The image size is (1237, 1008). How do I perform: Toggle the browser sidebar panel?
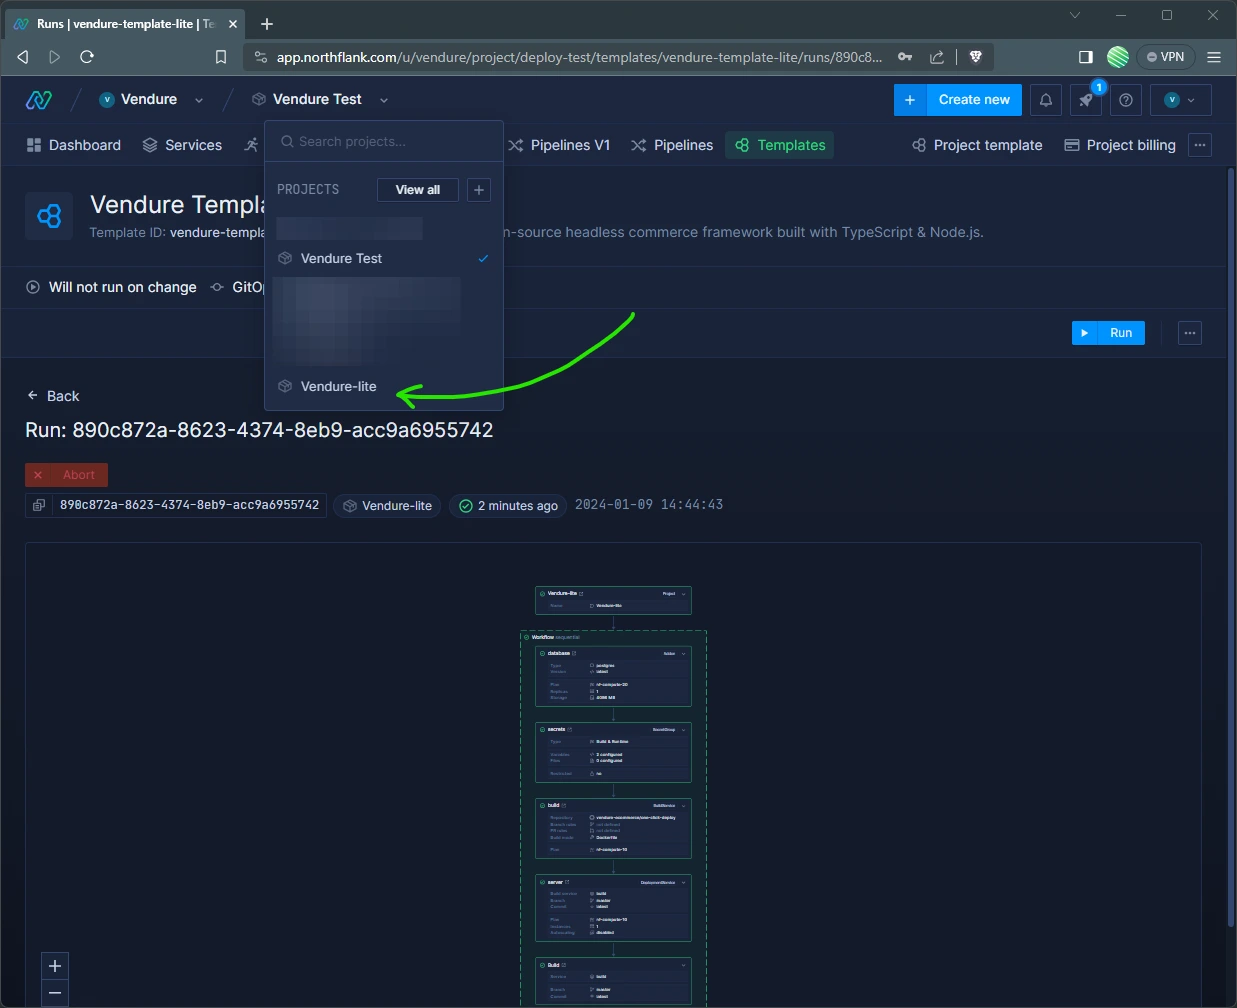1085,57
